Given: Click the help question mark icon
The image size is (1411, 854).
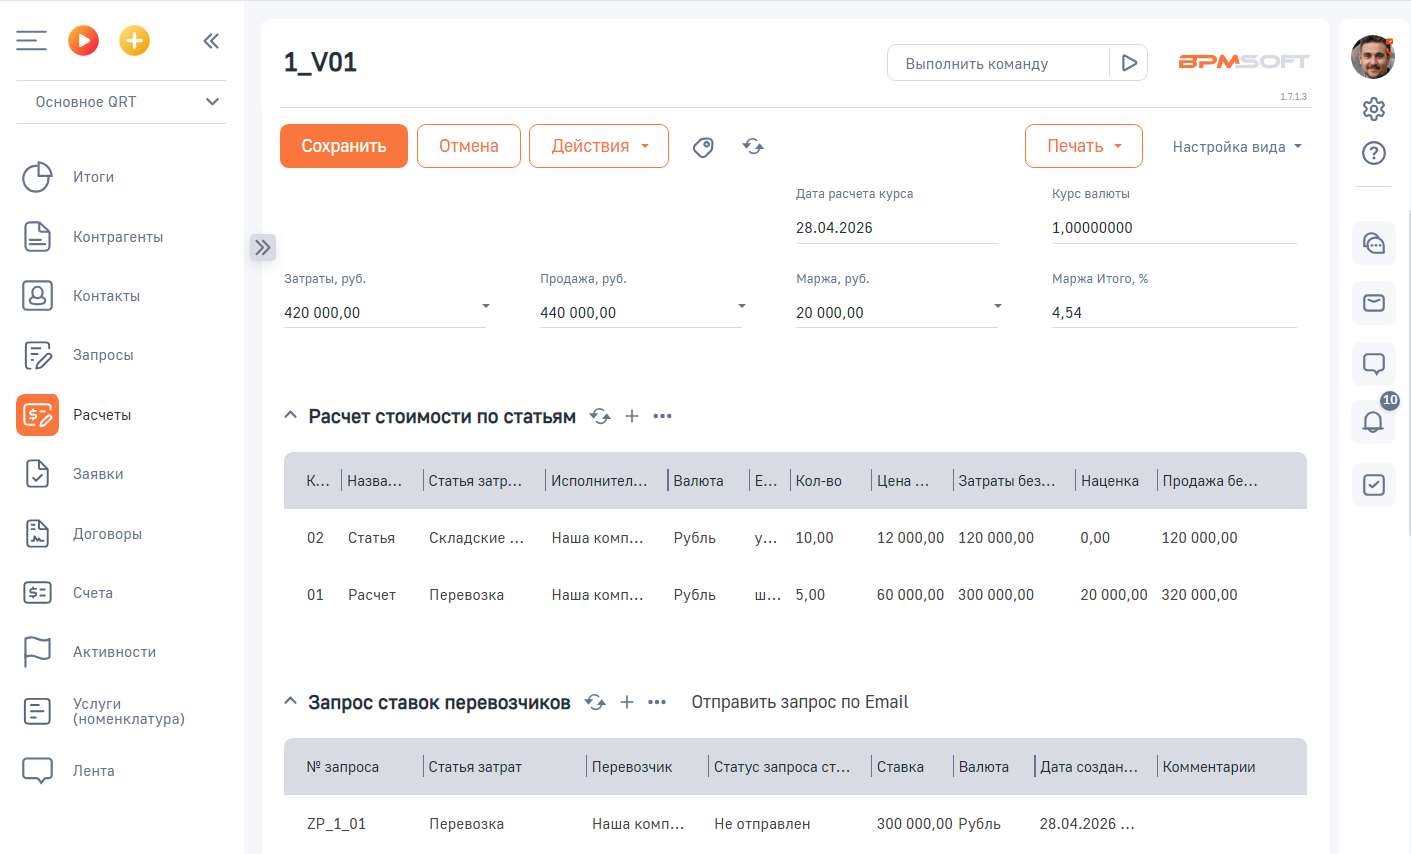Looking at the screenshot, I should click(x=1373, y=153).
